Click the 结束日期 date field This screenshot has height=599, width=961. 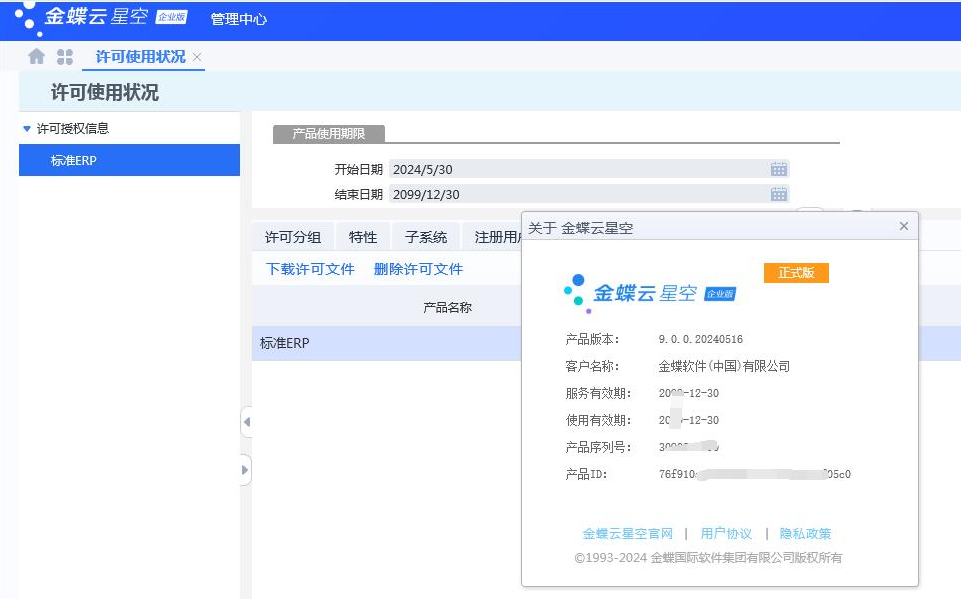[x=589, y=194]
